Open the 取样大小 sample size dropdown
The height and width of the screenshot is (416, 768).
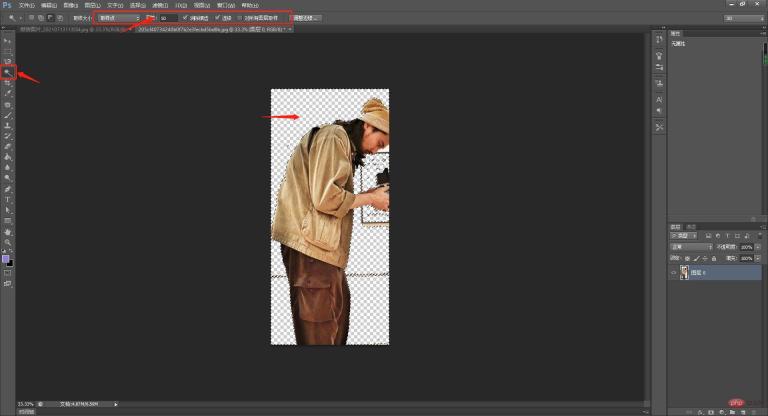[x=119, y=18]
